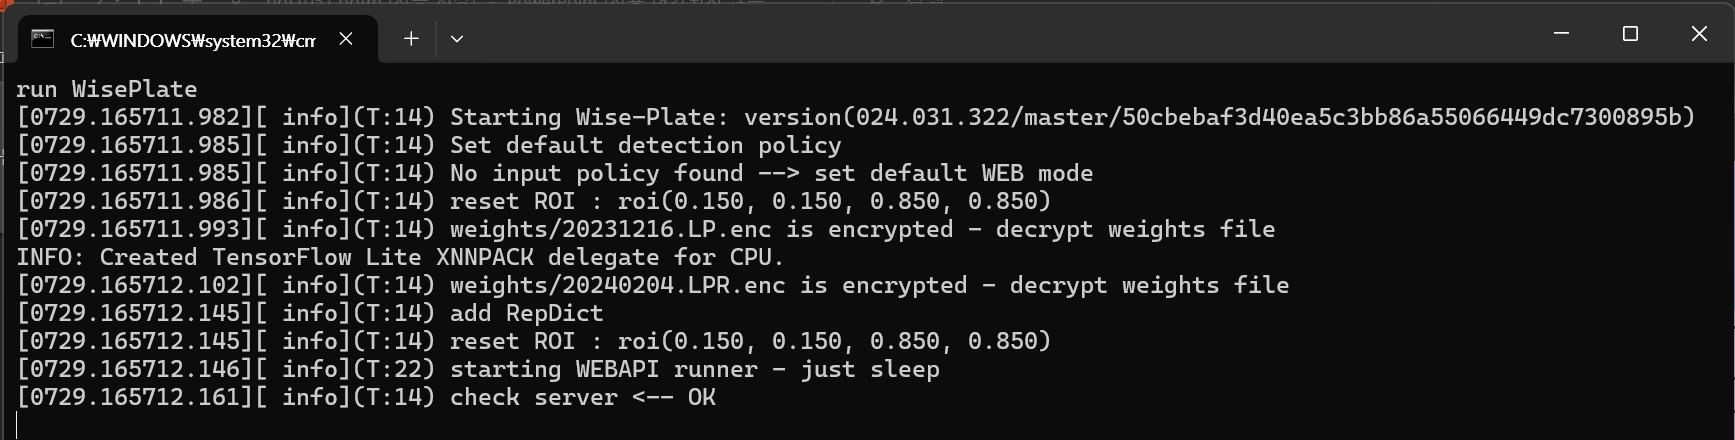Close the terminal window
The height and width of the screenshot is (440, 1735).
coord(1699,34)
